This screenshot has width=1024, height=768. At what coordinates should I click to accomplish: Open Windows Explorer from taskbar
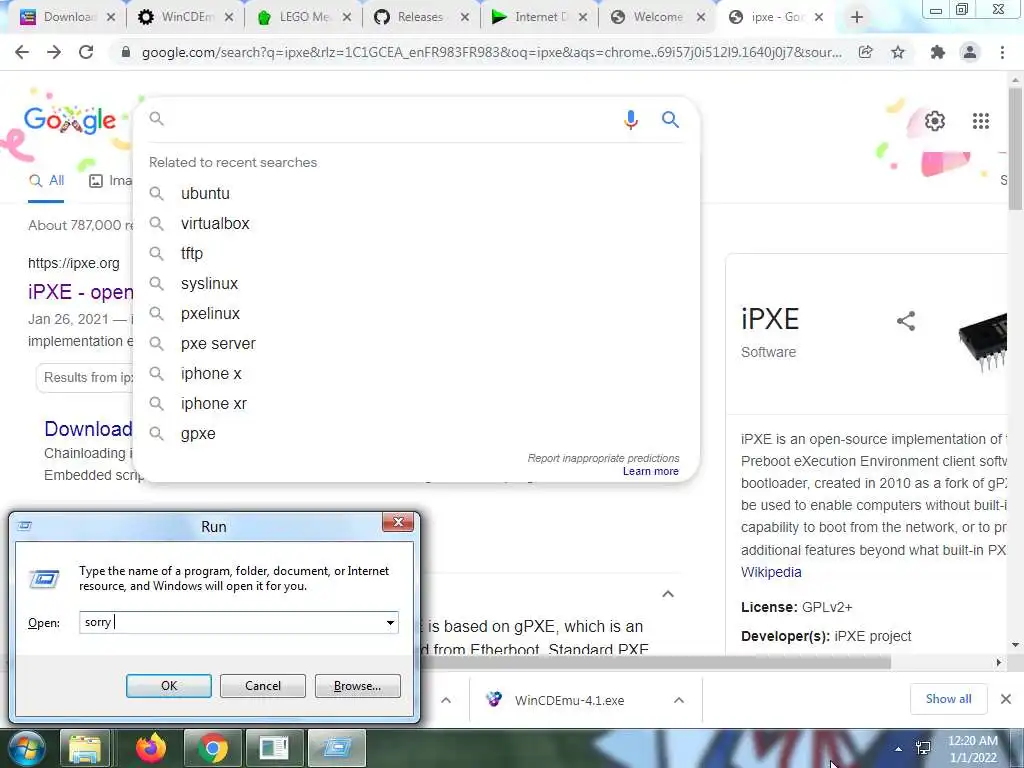(85, 748)
